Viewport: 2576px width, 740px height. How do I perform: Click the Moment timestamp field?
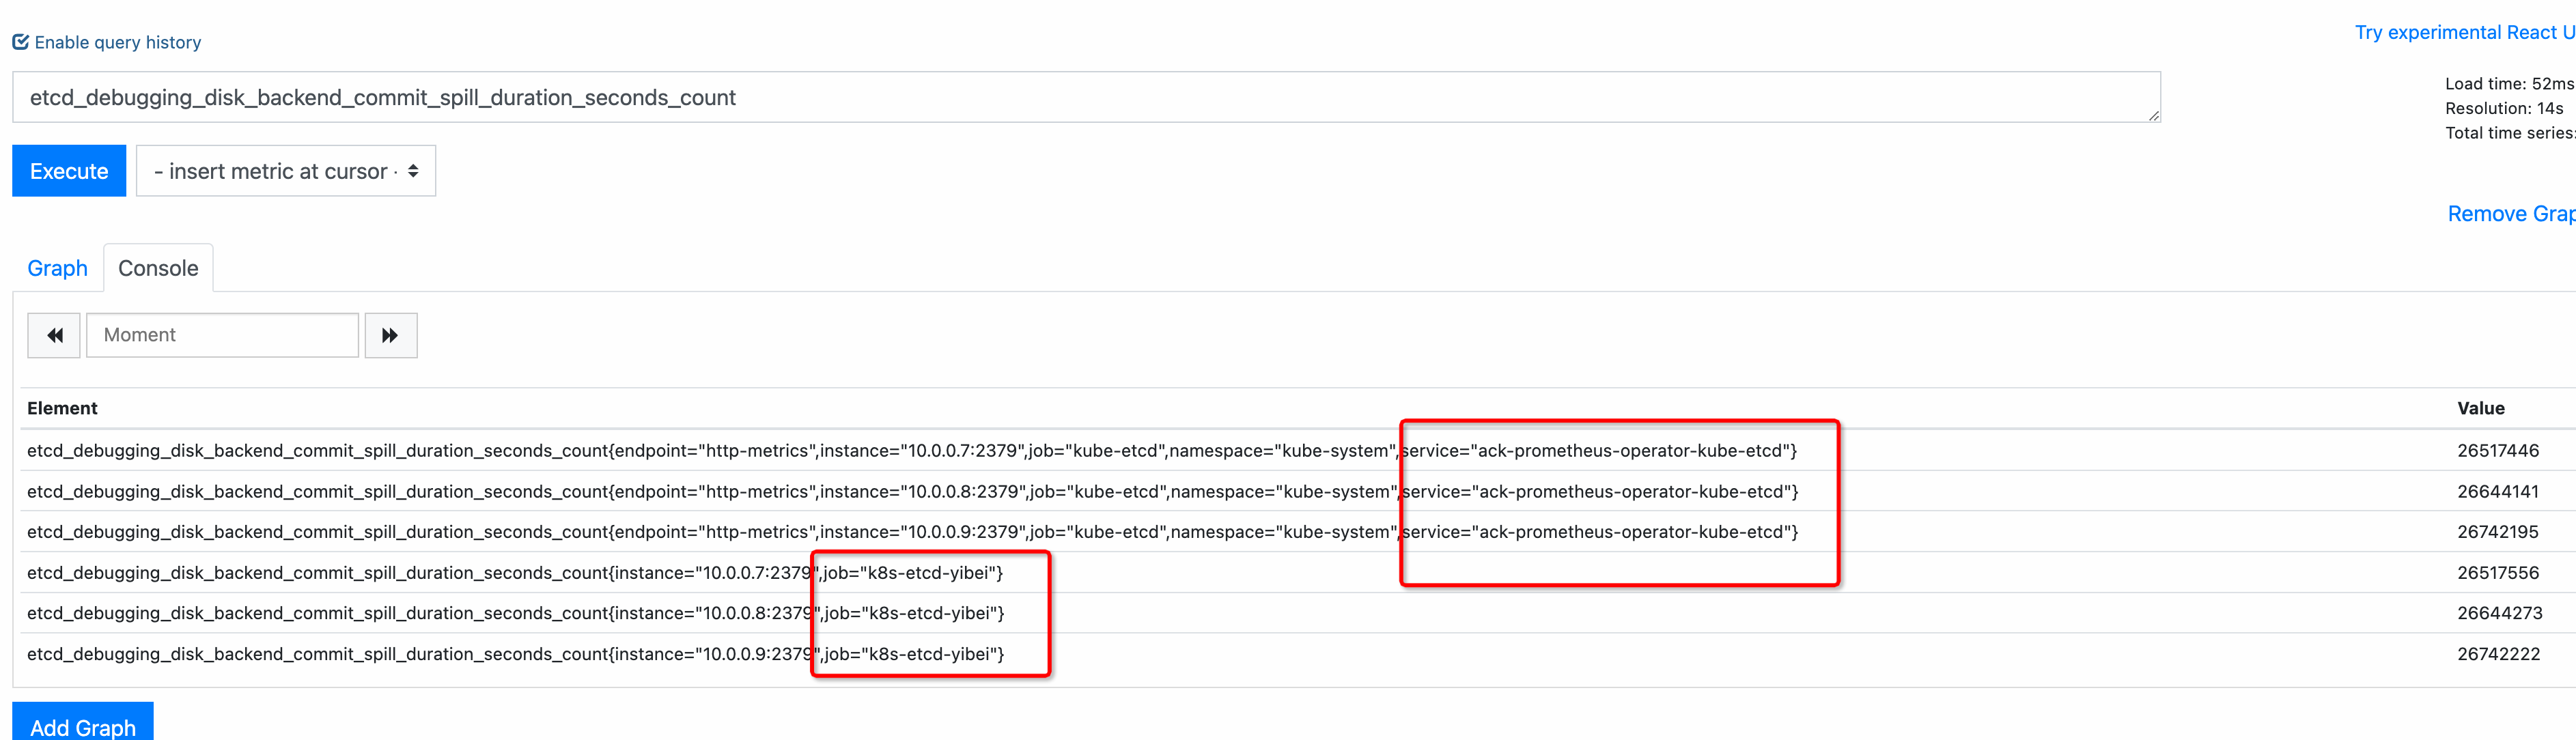click(x=222, y=335)
